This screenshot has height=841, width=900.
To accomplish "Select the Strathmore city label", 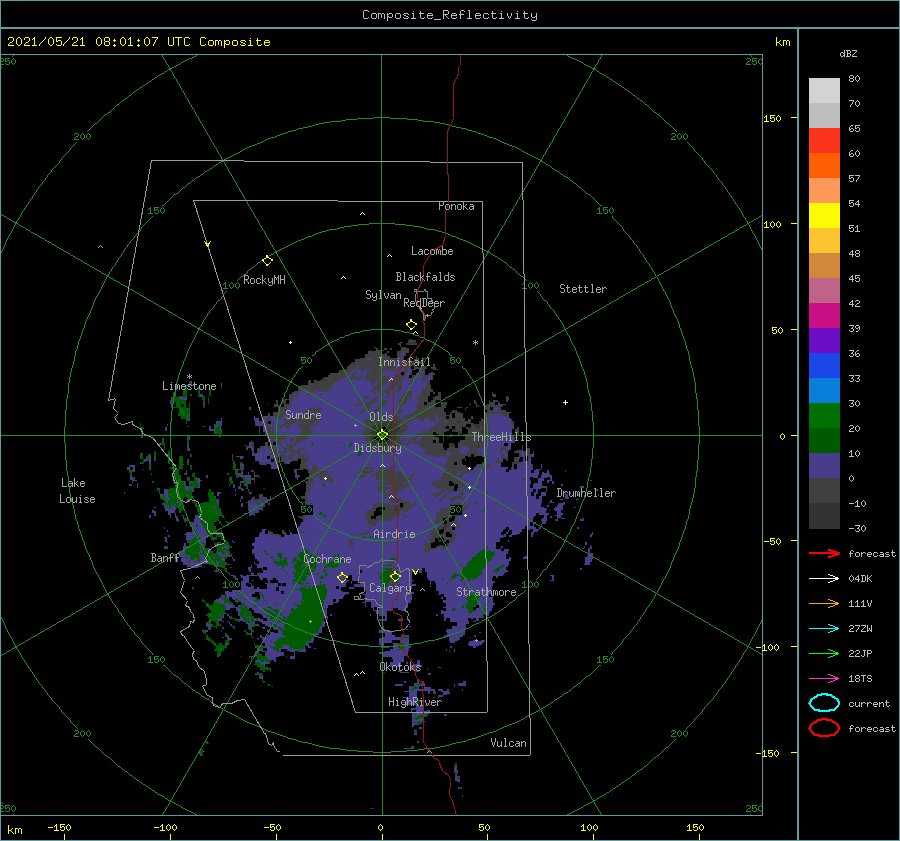I will (x=486, y=592).
